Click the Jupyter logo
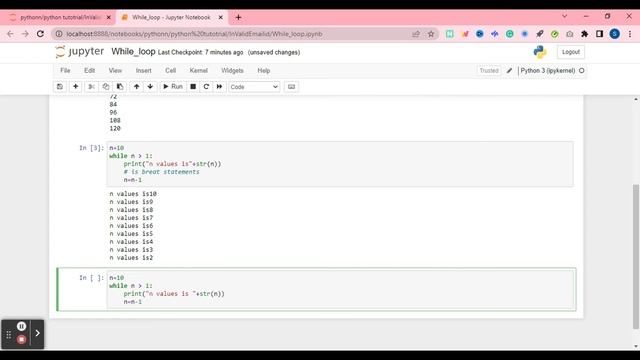Image resolution: width=640 pixels, height=360 pixels. click(80, 52)
